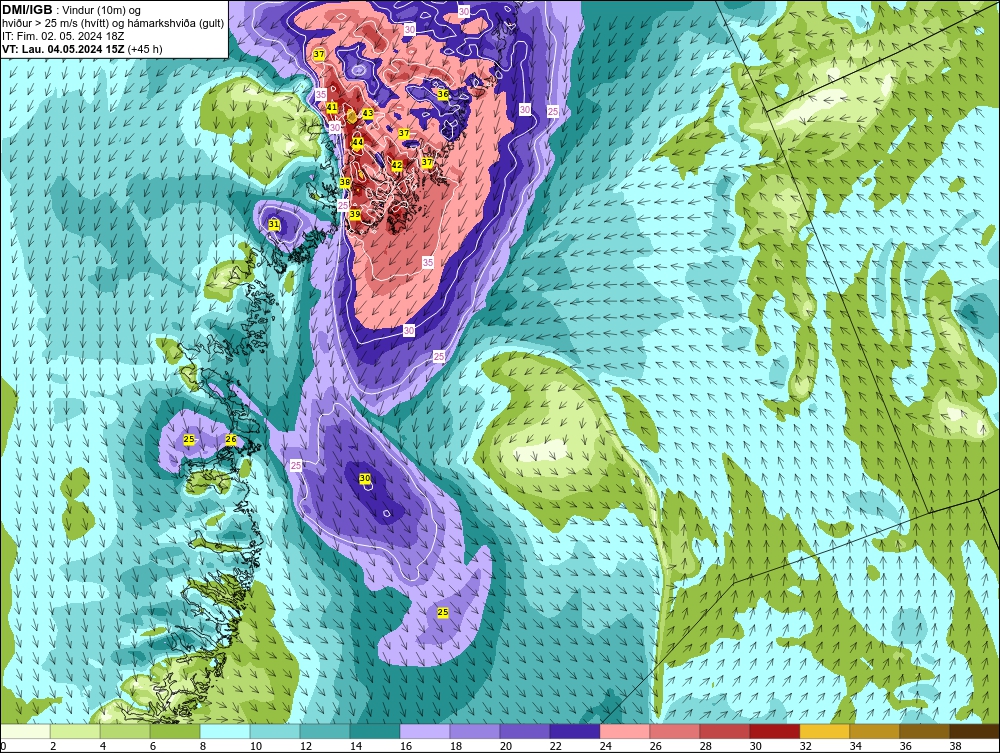Click the legend scale number 24
This screenshot has height=753, width=1000.
coord(606,746)
